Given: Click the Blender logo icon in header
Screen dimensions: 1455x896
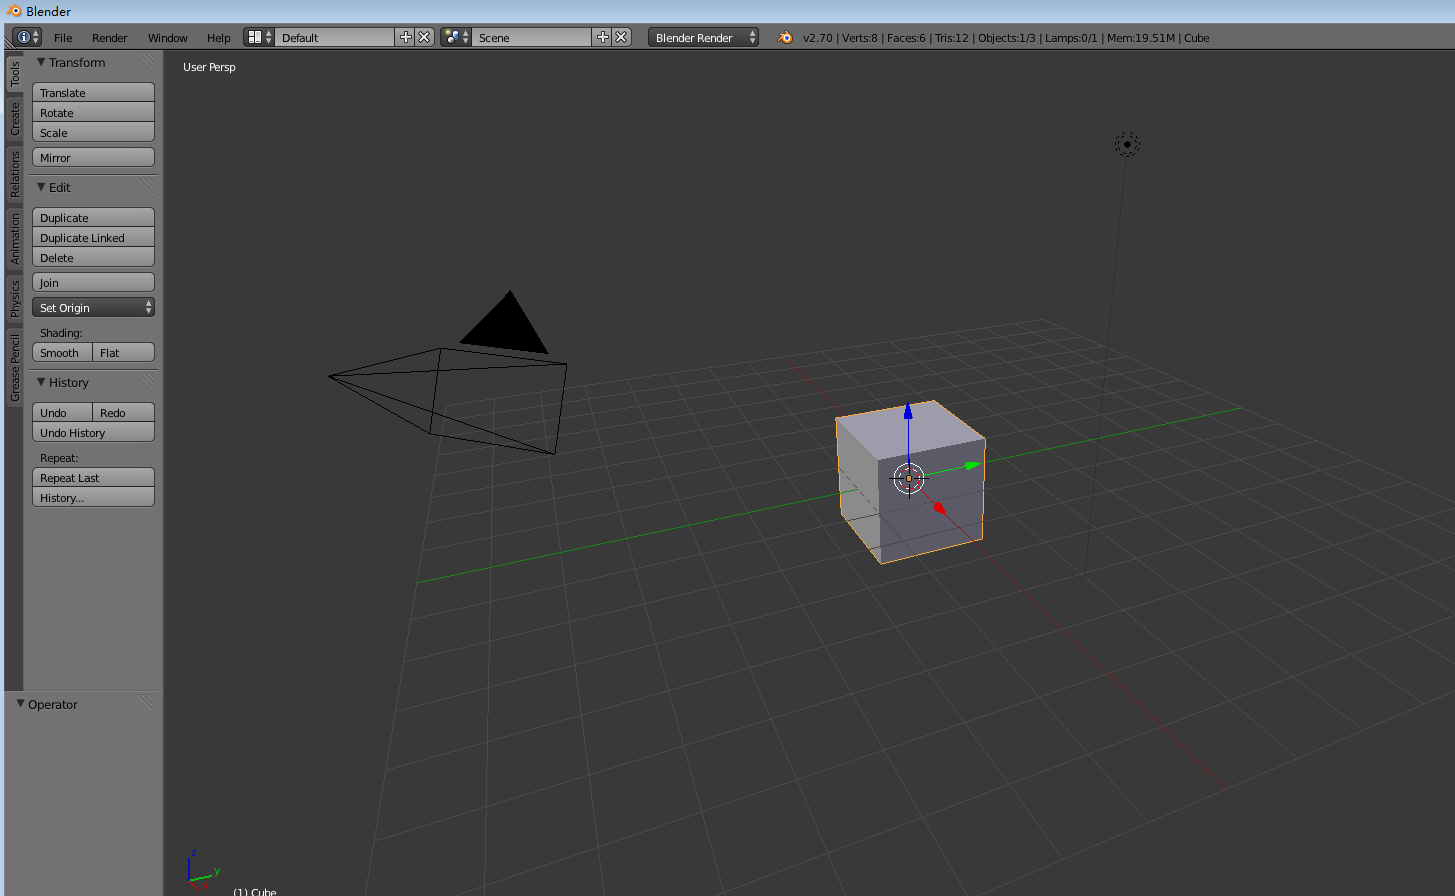Looking at the screenshot, I should tap(785, 37).
